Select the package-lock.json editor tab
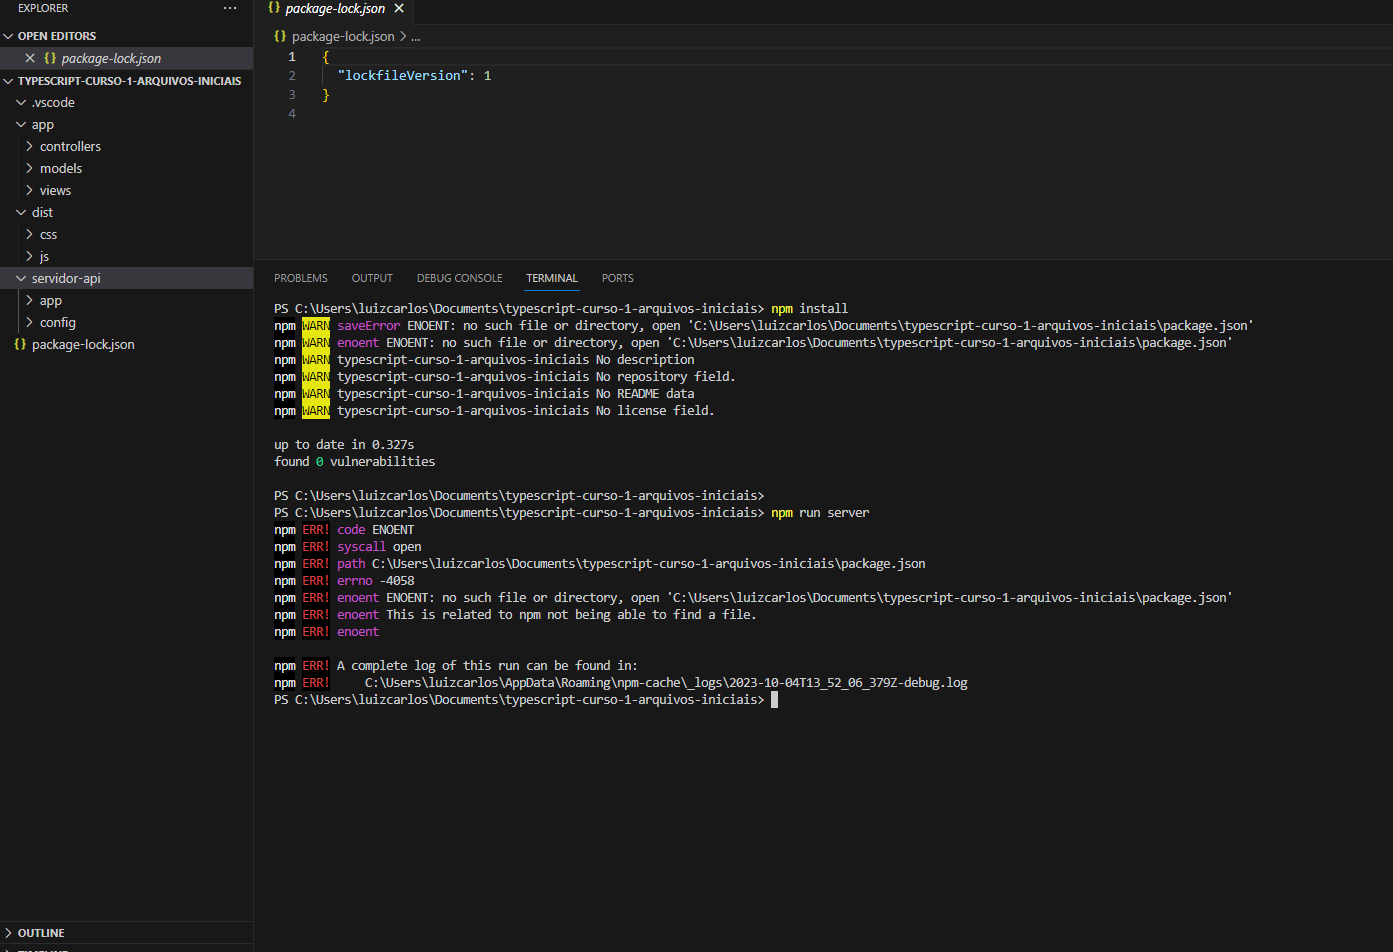Image resolution: width=1393 pixels, height=952 pixels. pos(335,8)
